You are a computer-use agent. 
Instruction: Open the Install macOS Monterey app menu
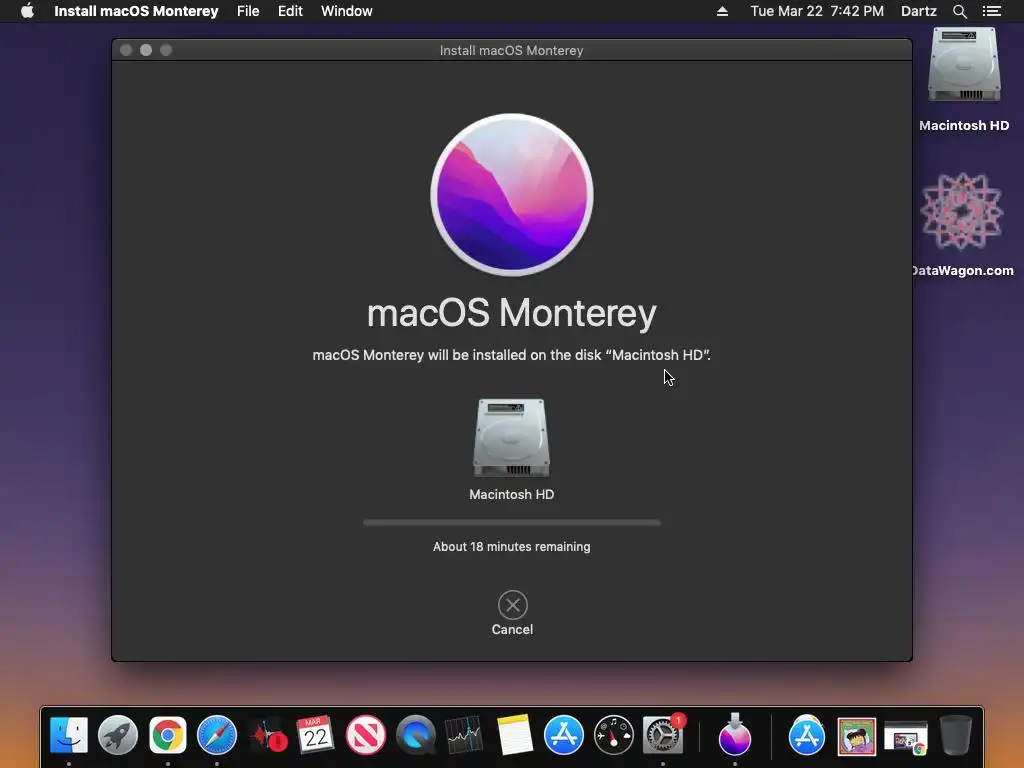136,11
